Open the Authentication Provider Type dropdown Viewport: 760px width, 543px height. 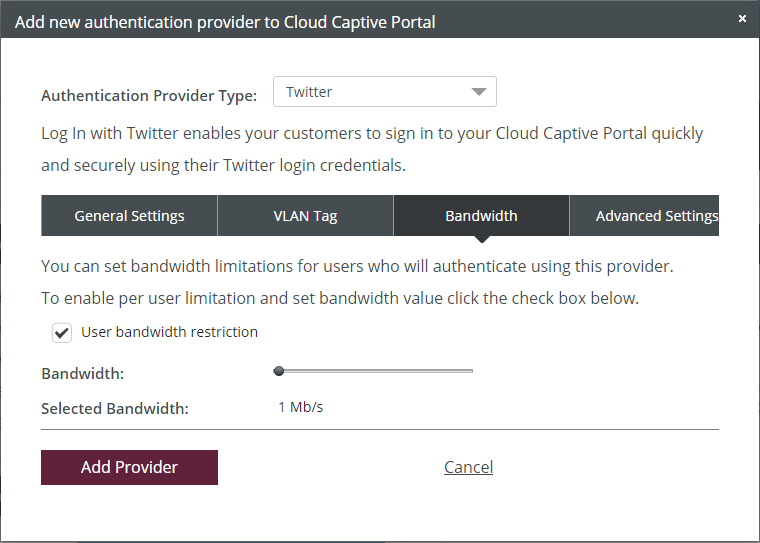coord(384,92)
